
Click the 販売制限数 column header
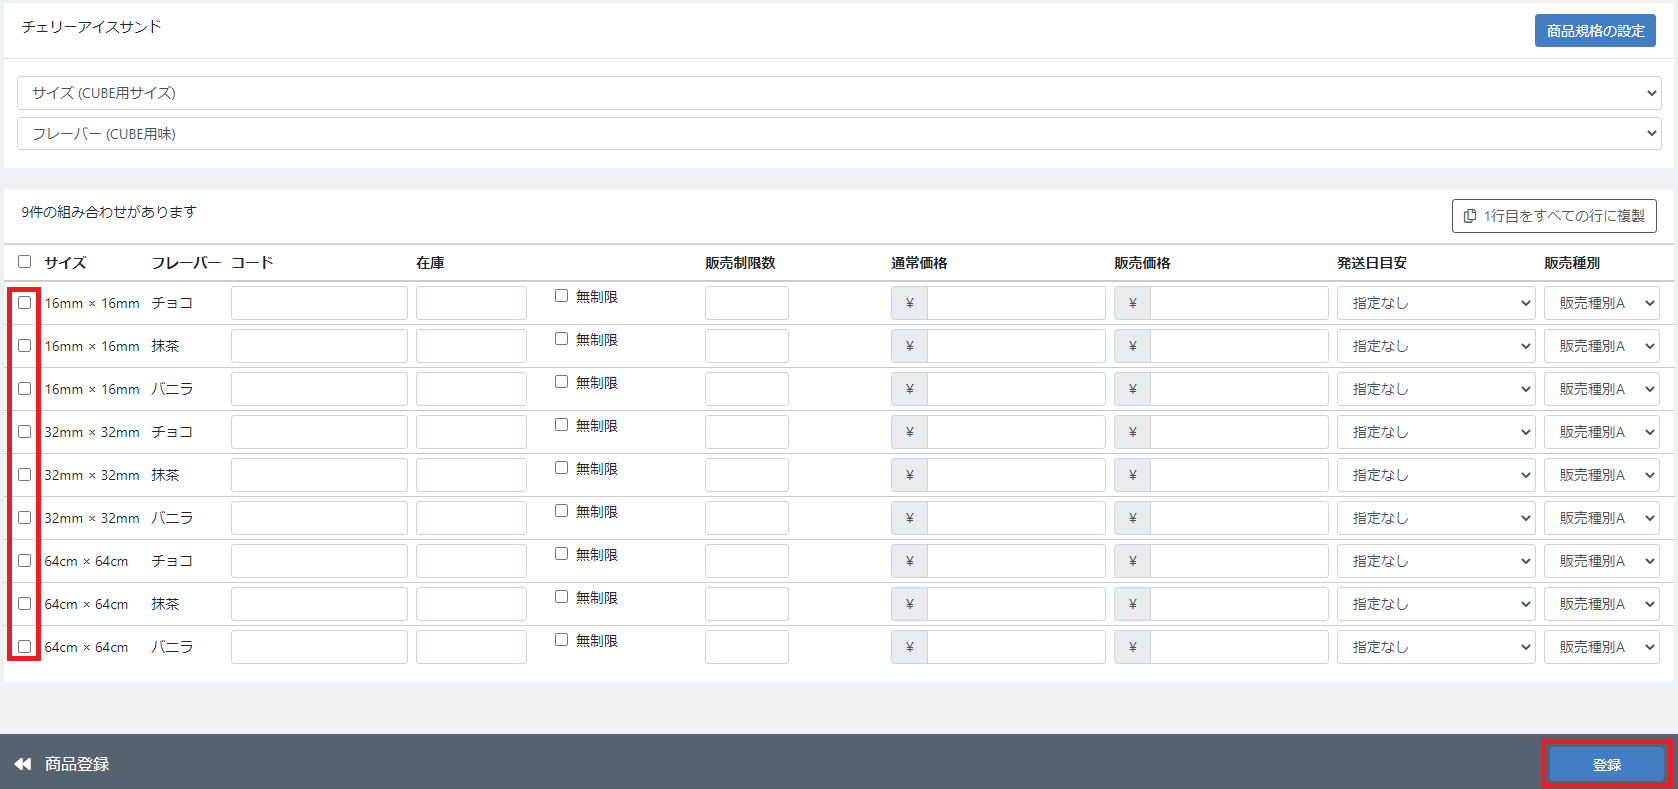[x=740, y=263]
